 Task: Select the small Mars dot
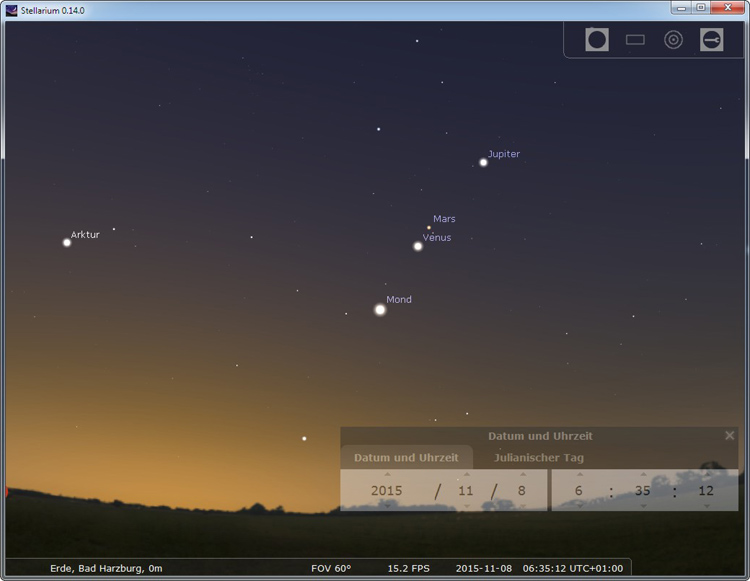click(x=429, y=228)
